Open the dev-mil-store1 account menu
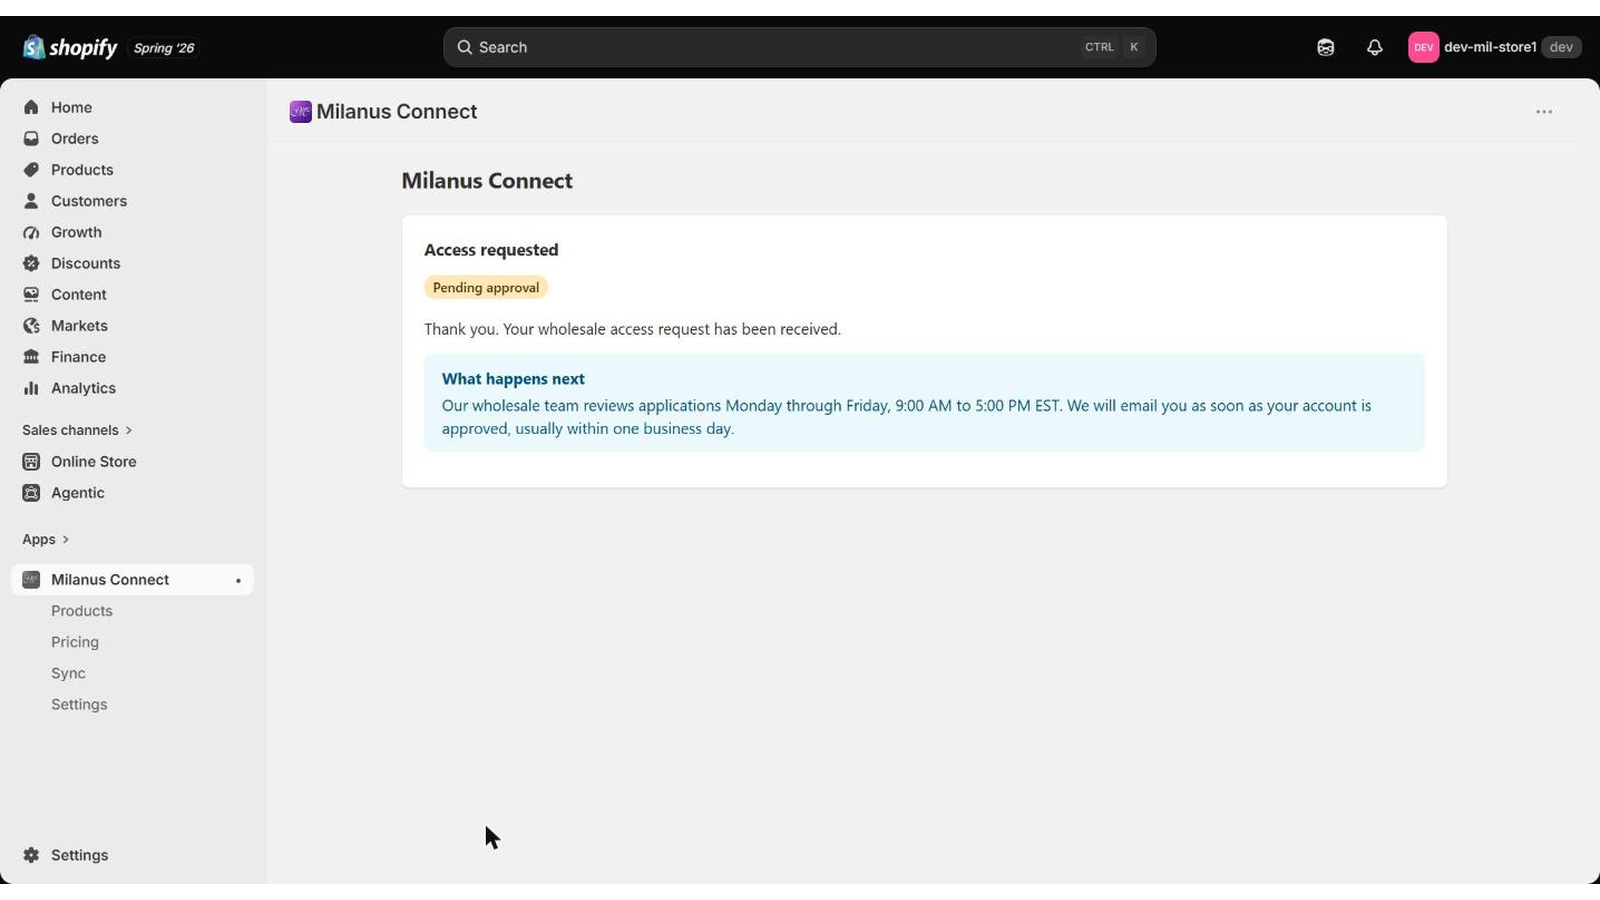This screenshot has height=900, width=1600. pyautogui.click(x=1494, y=47)
